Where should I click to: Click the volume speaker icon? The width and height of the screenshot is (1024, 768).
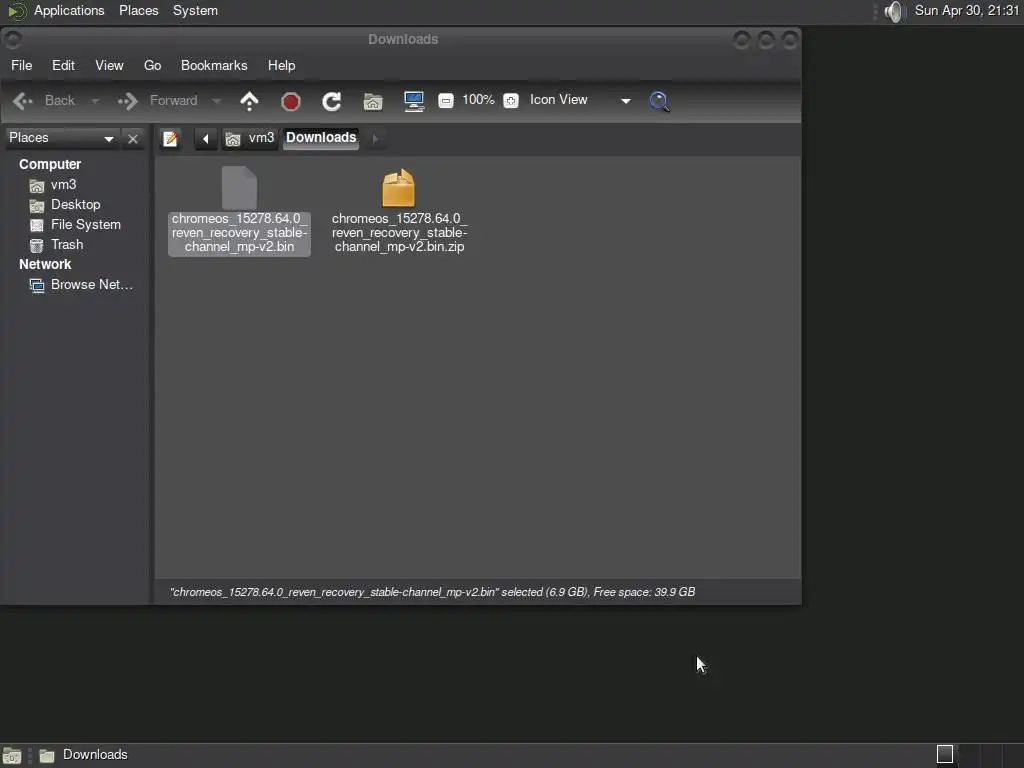pos(893,11)
